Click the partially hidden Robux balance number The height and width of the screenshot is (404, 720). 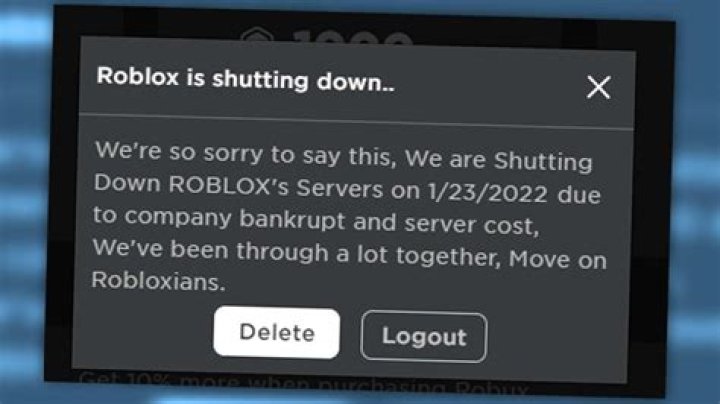click(353, 39)
